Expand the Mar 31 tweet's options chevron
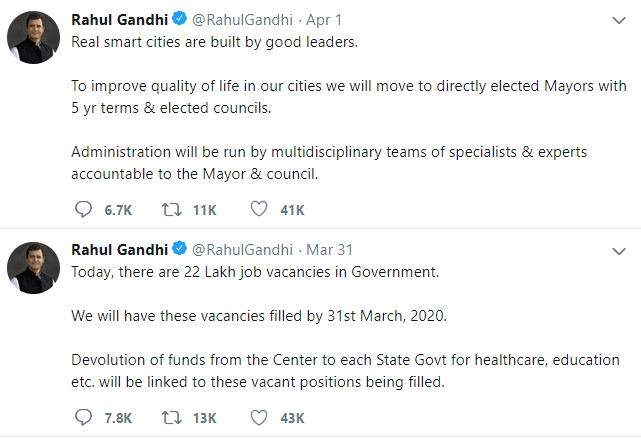Viewport: 641px width, 439px height. pyautogui.click(x=619, y=251)
